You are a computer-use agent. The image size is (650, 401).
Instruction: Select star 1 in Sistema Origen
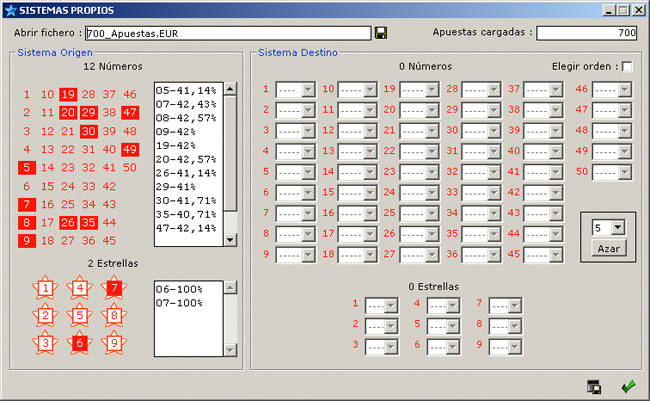pyautogui.click(x=45, y=288)
